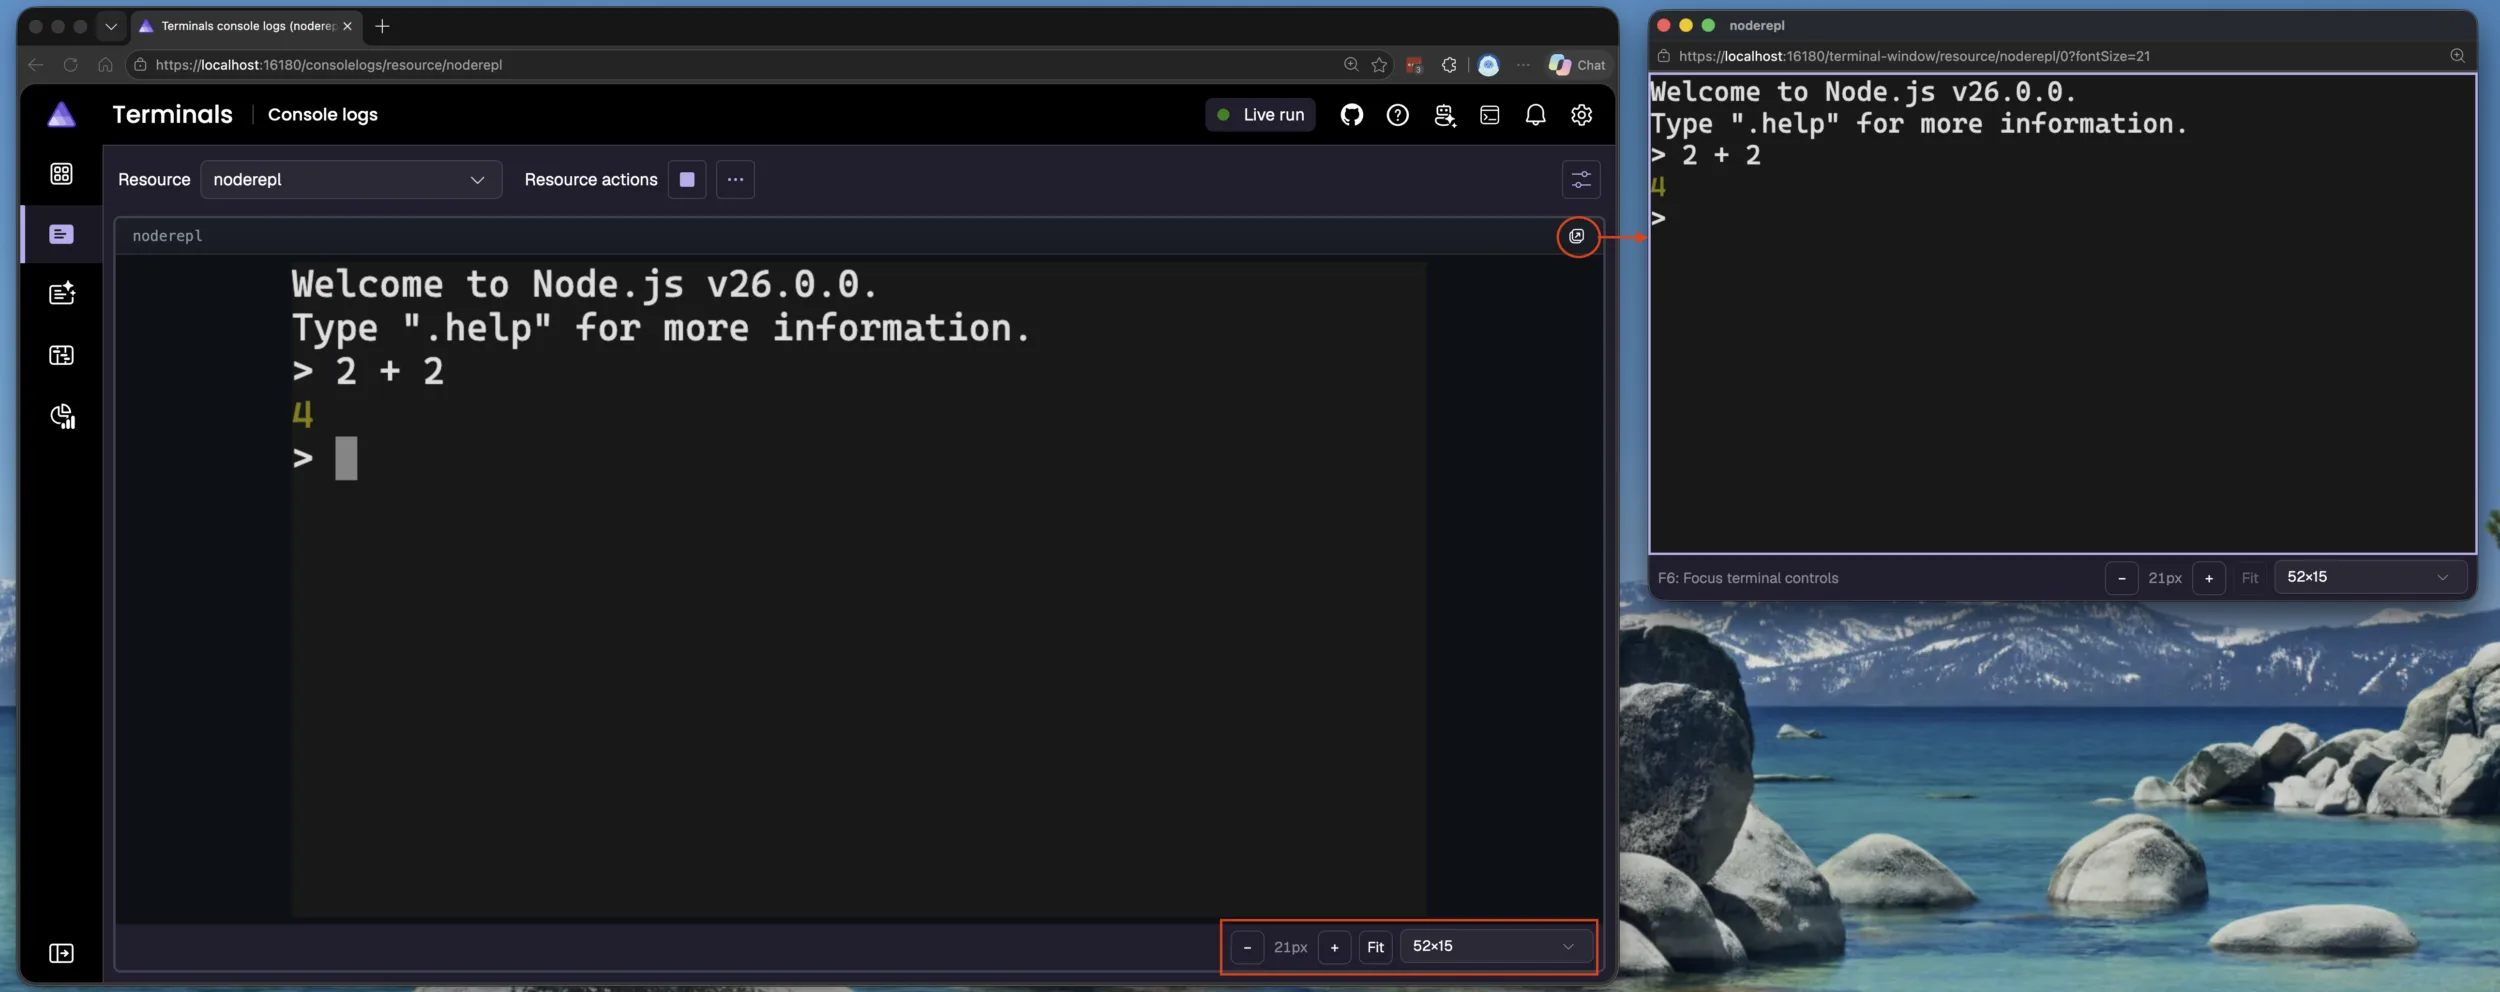Open the help question-mark icon
Screen dimensions: 2500x992
pyautogui.click(x=1398, y=115)
